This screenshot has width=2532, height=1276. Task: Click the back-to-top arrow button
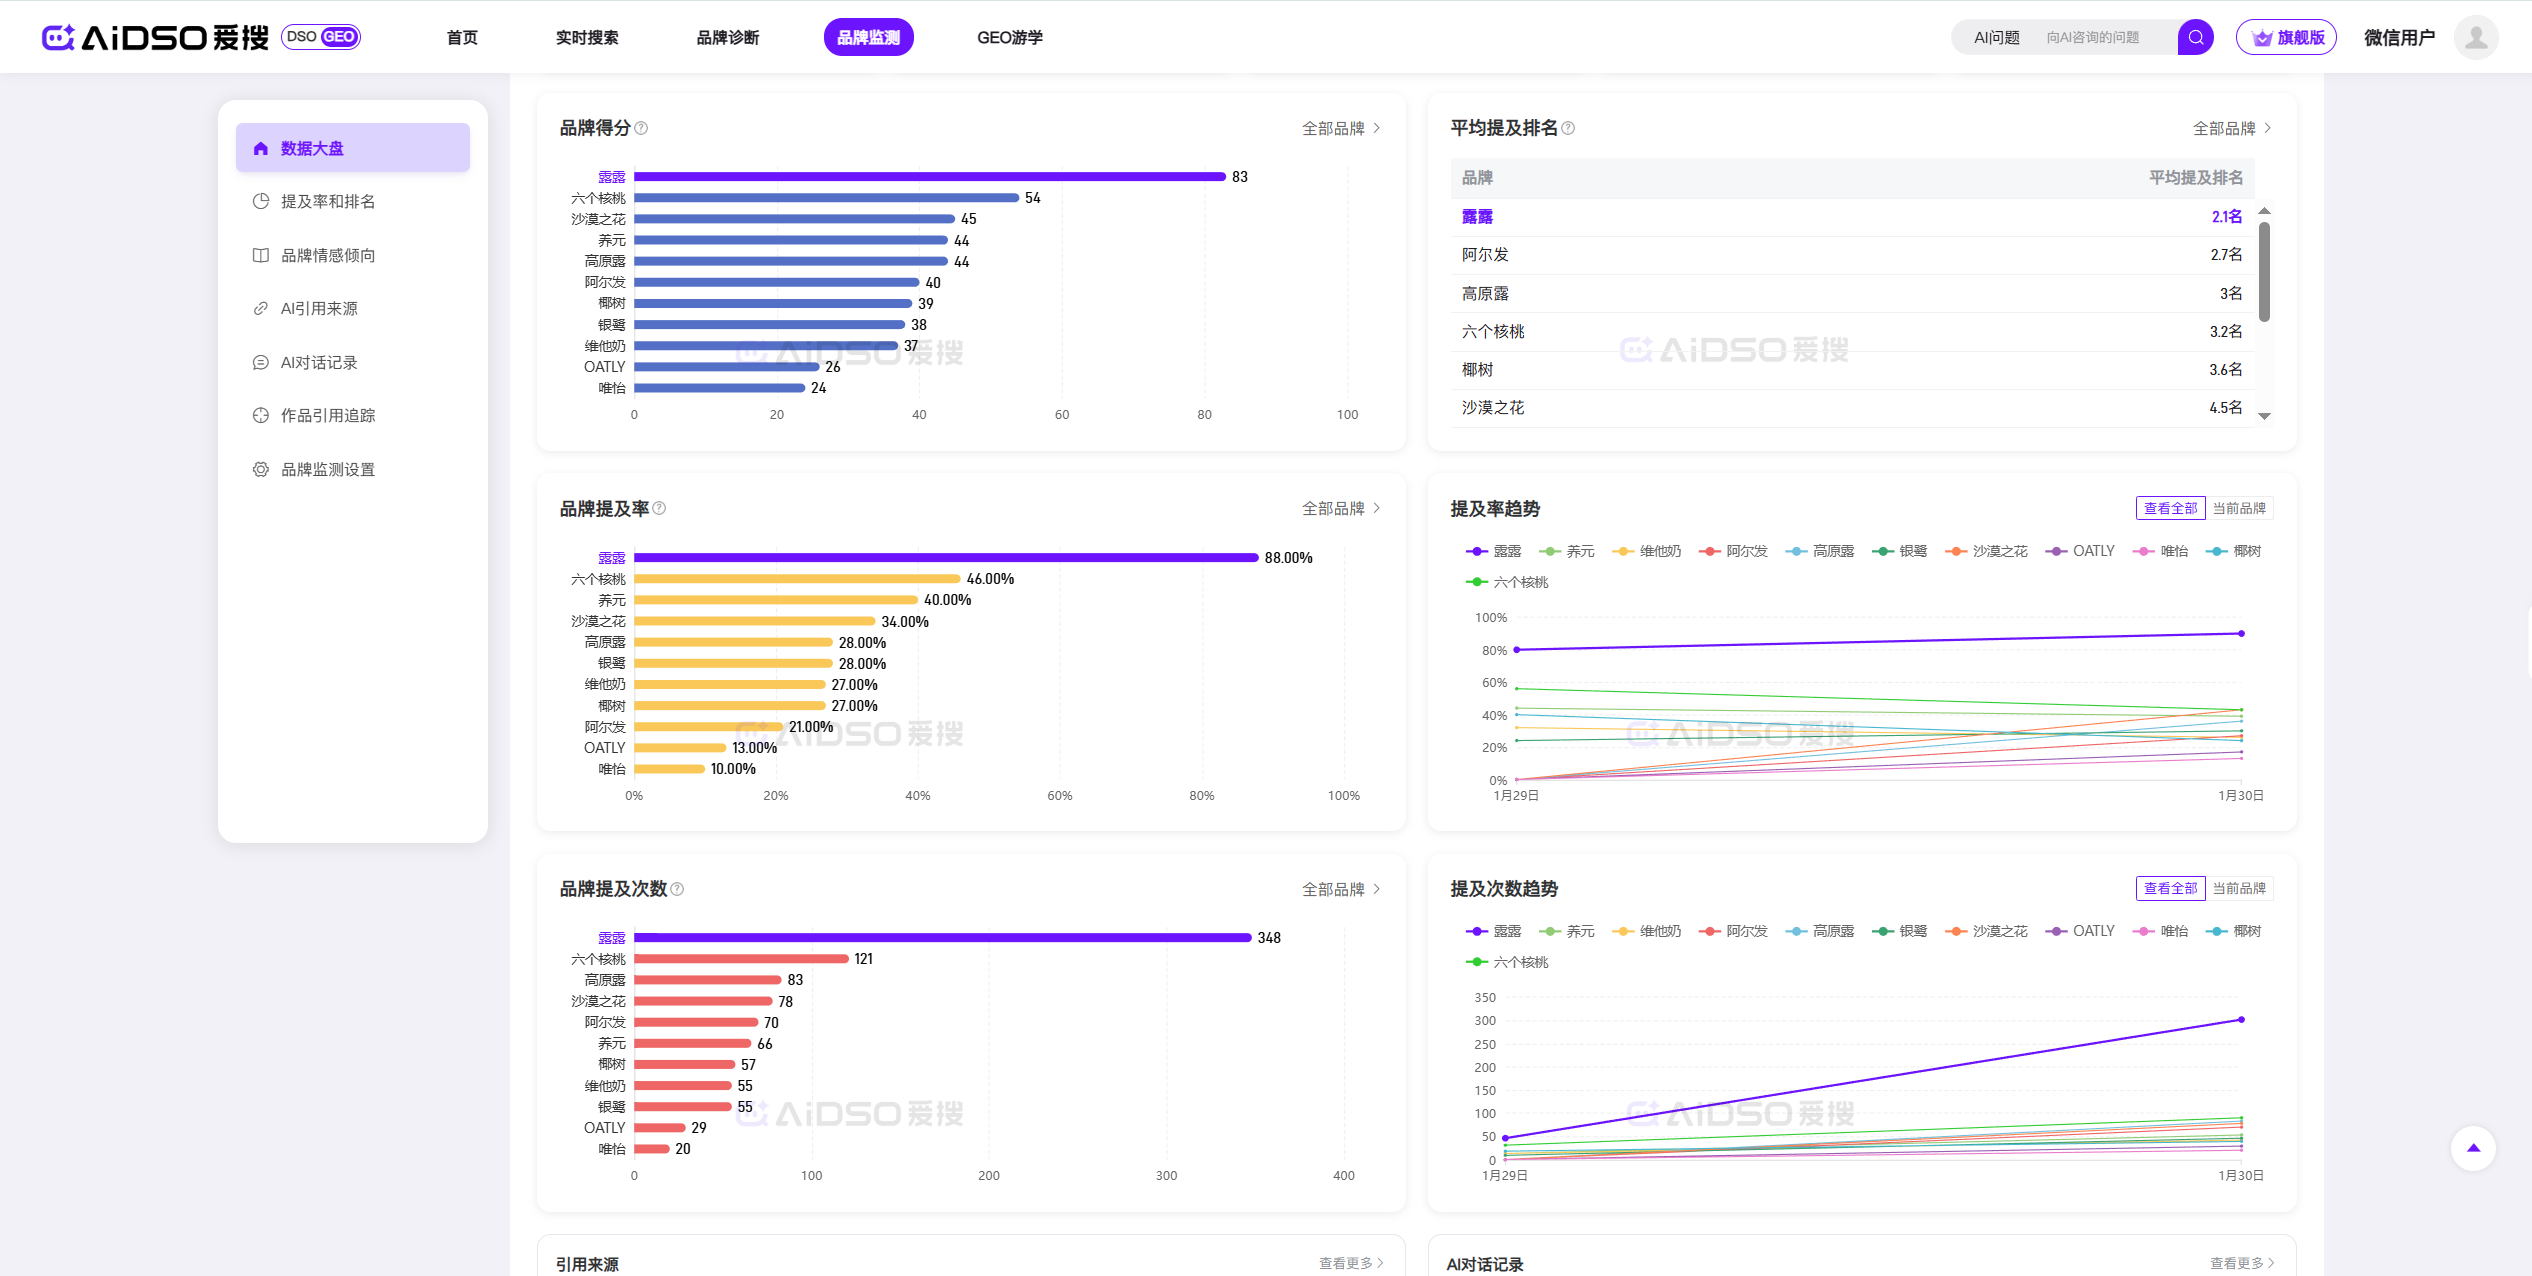[2473, 1148]
